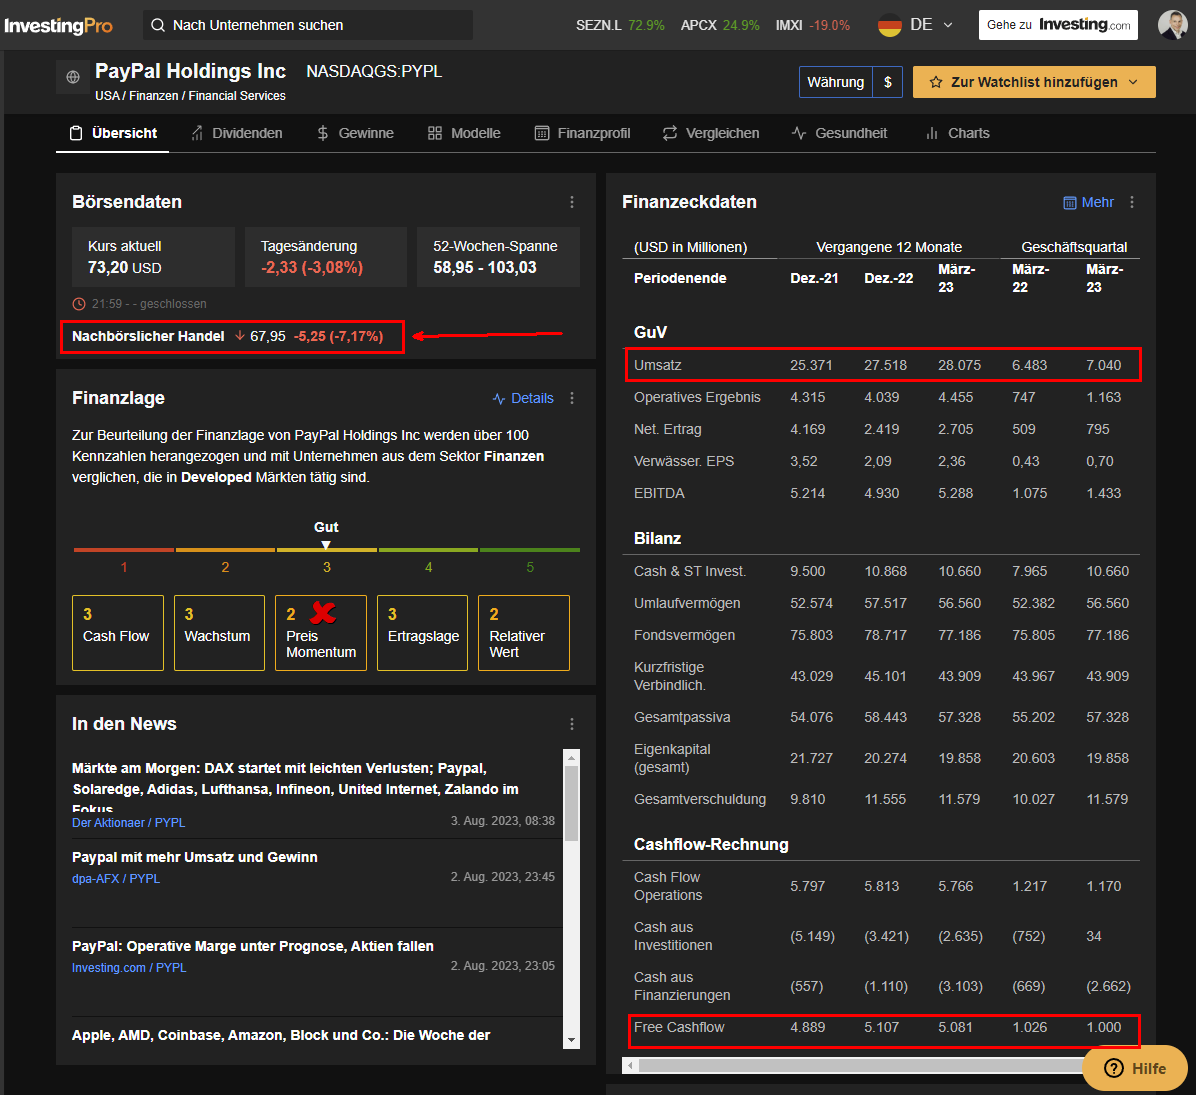This screenshot has width=1196, height=1095.
Task: Click the calendar icon next to Mehr
Action: [x=1070, y=203]
